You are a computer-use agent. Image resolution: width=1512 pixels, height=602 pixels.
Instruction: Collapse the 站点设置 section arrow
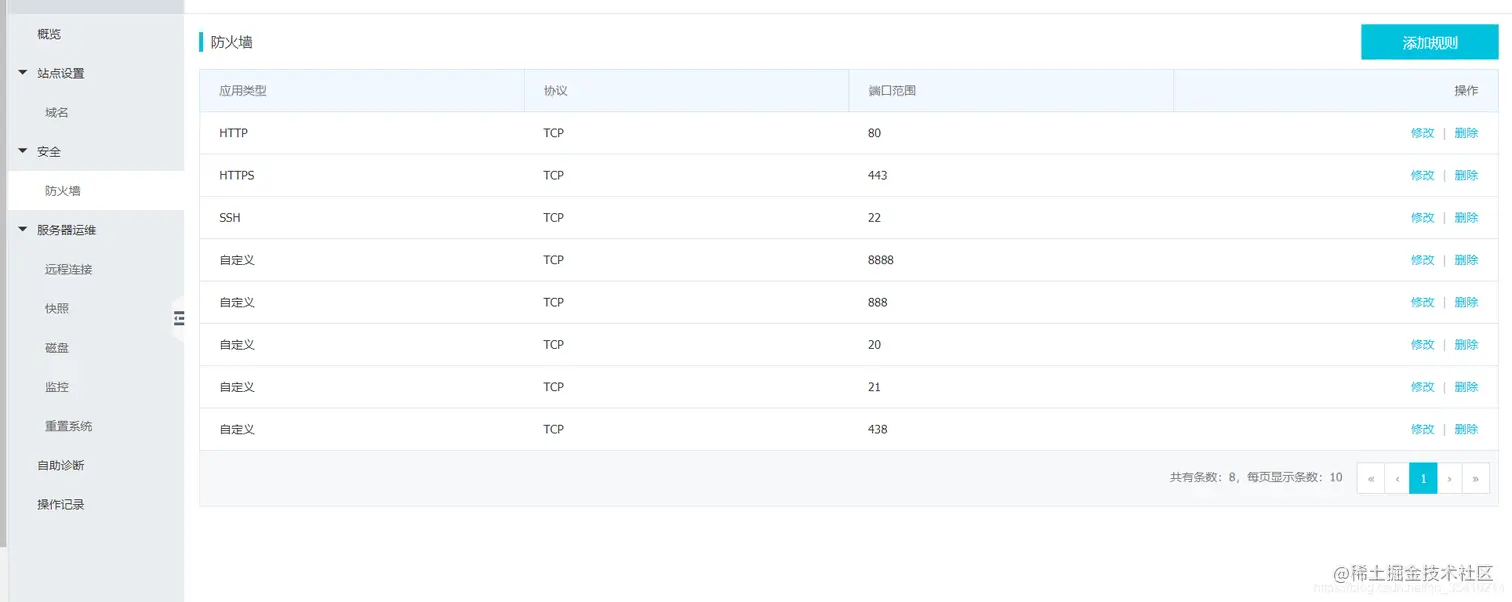[23, 73]
